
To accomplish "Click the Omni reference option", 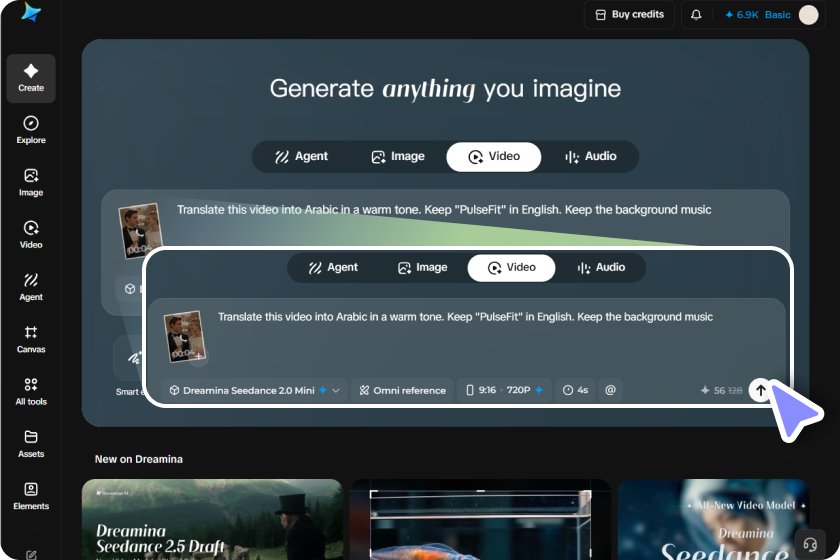I will coord(402,390).
